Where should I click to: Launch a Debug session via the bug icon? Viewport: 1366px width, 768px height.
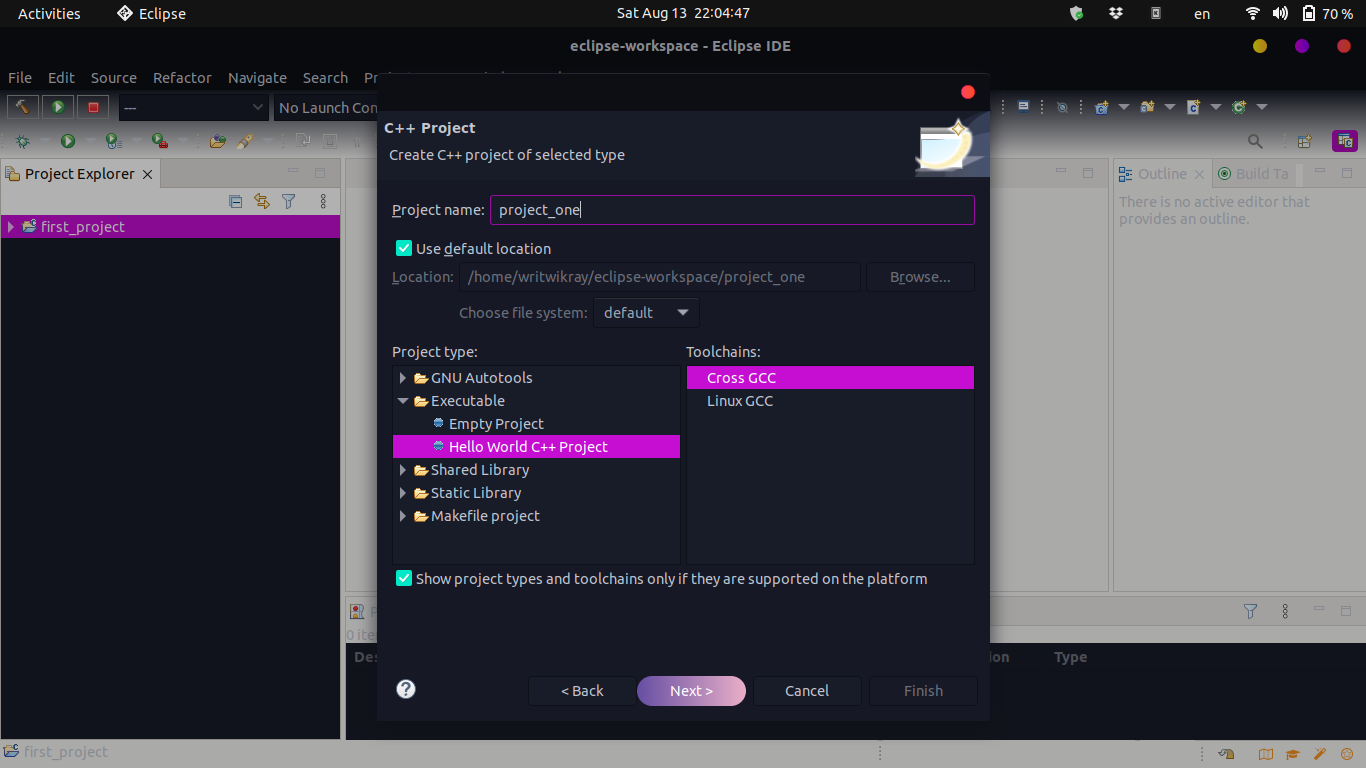(x=22, y=141)
